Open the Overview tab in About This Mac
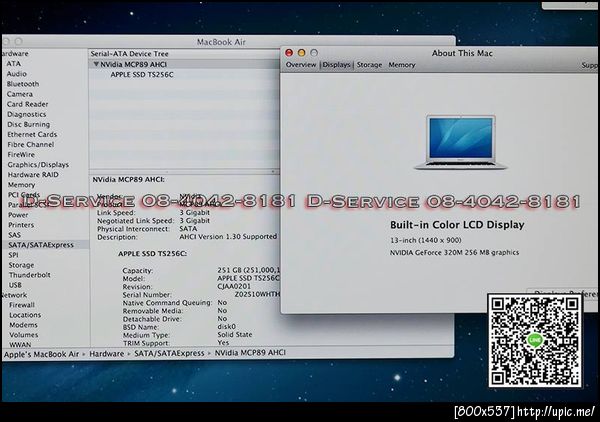Image resolution: width=600 pixels, height=422 pixels. [x=301, y=65]
